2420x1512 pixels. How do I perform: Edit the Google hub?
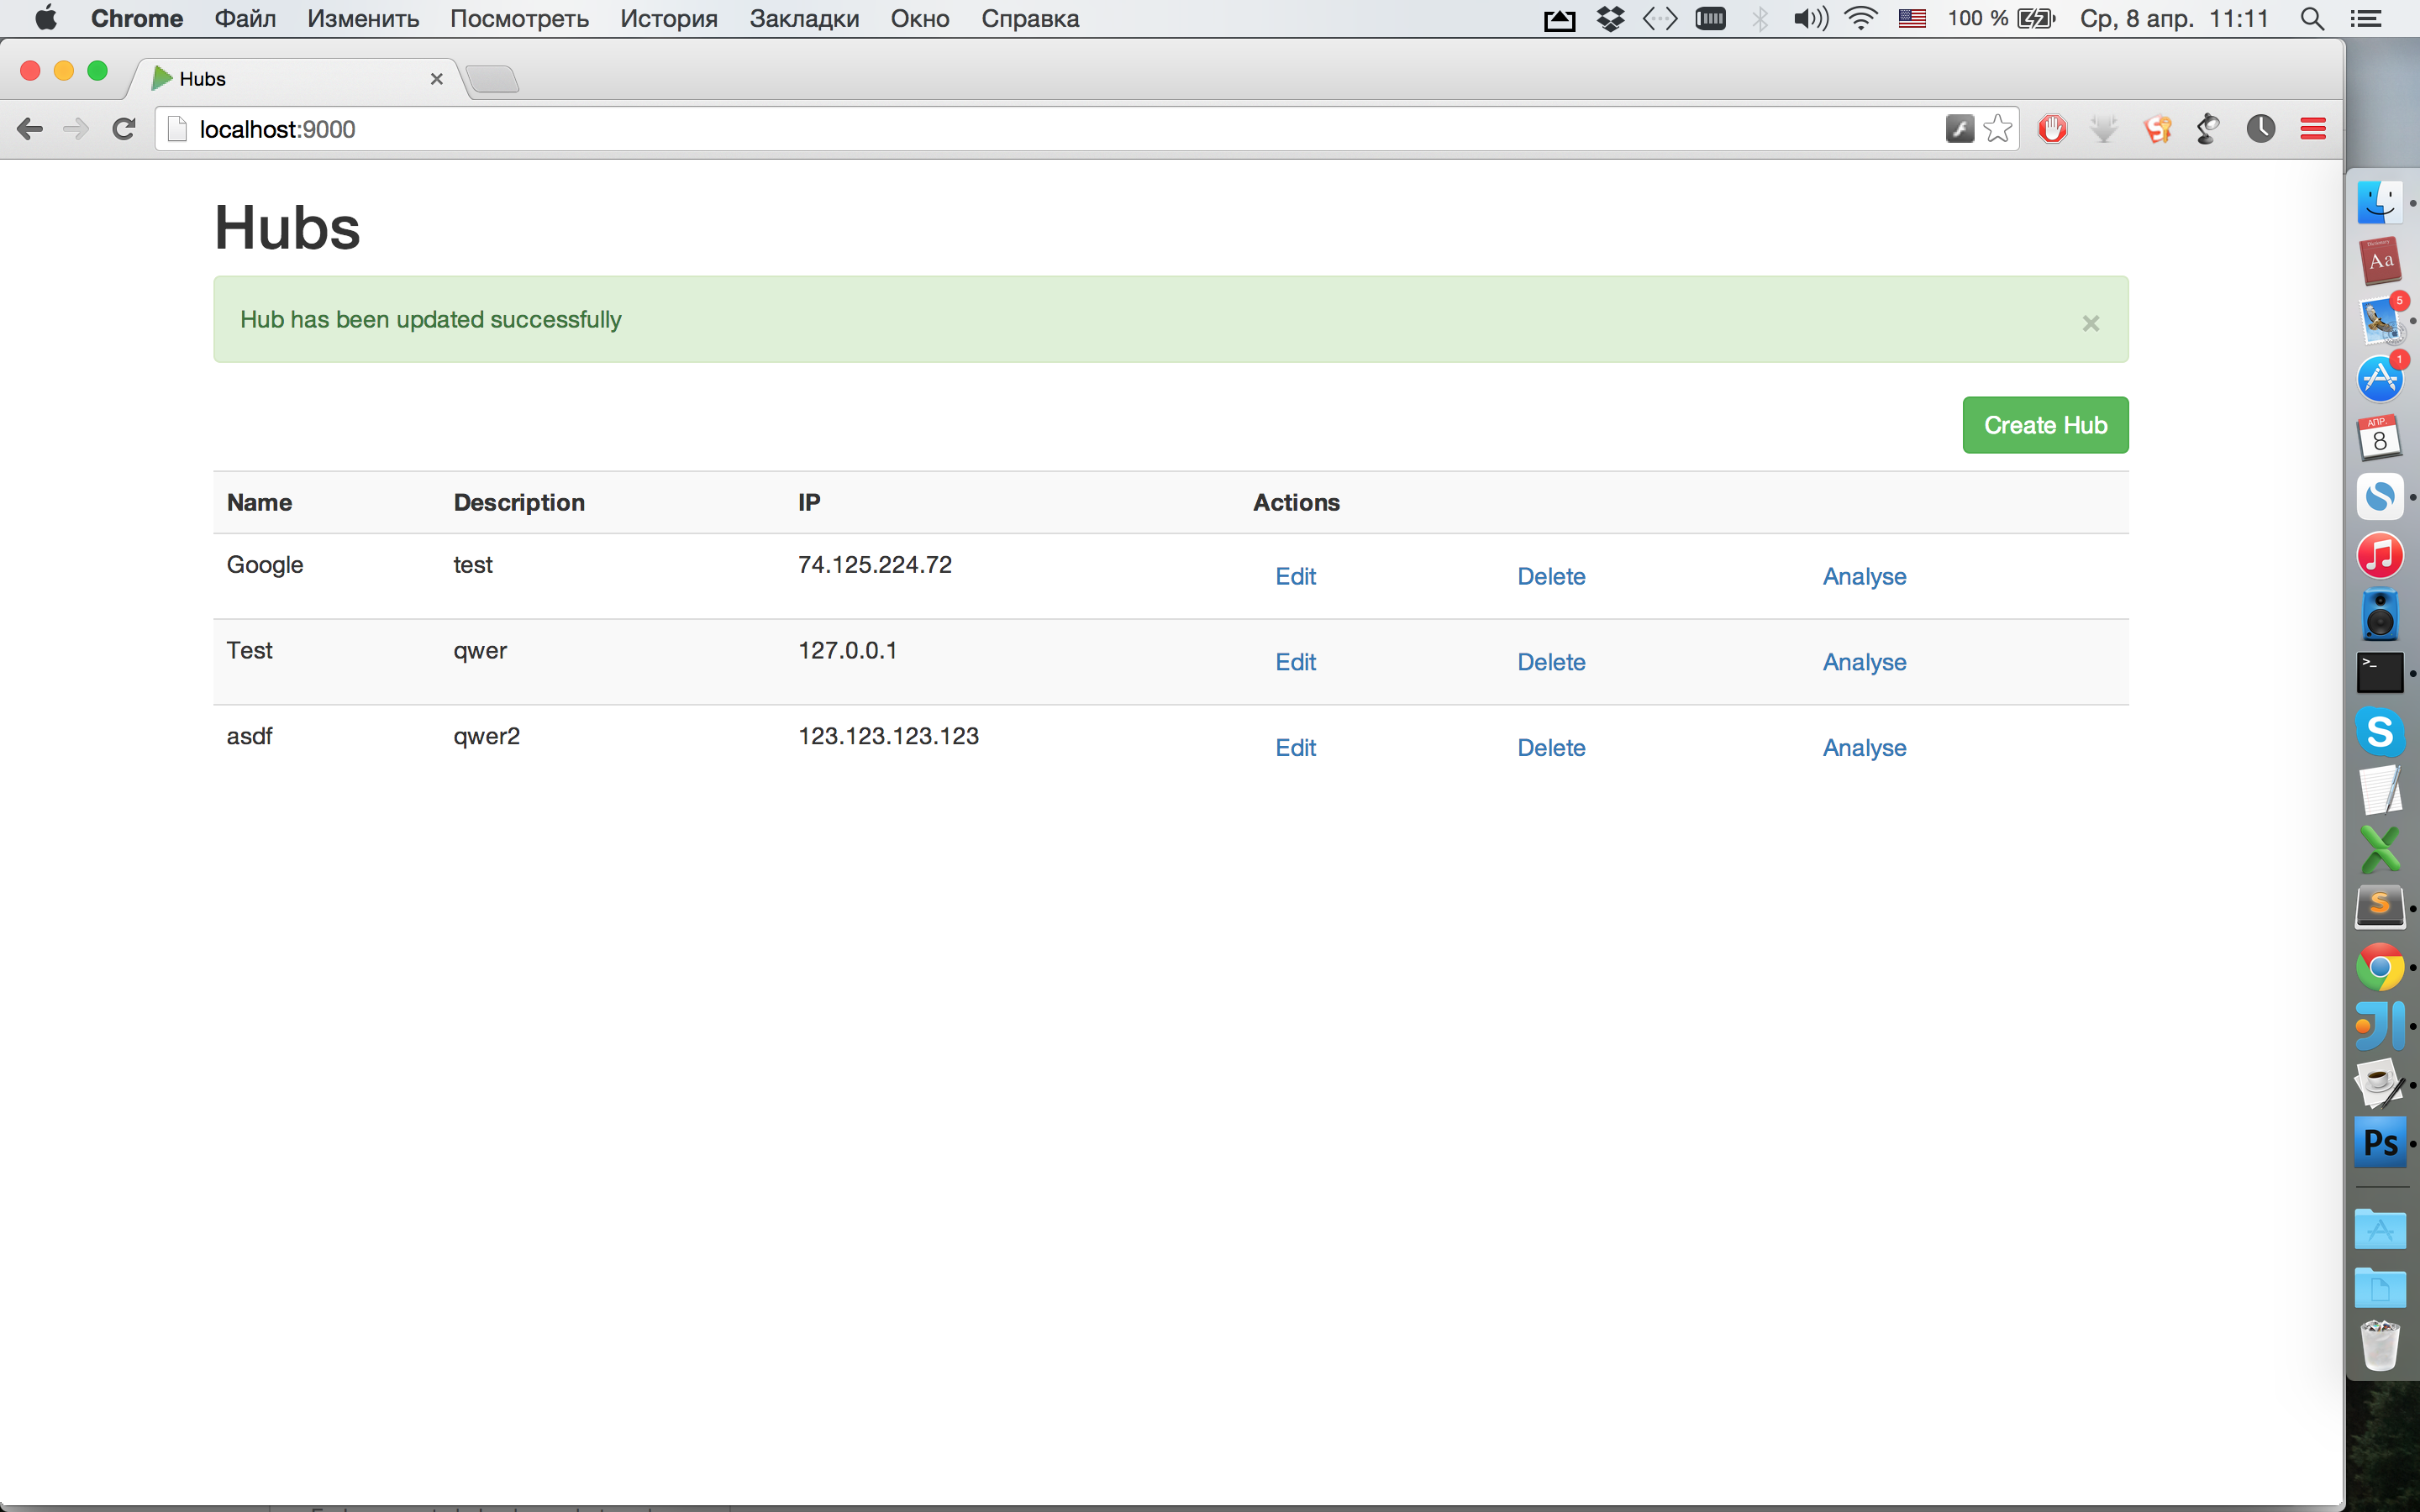tap(1295, 577)
